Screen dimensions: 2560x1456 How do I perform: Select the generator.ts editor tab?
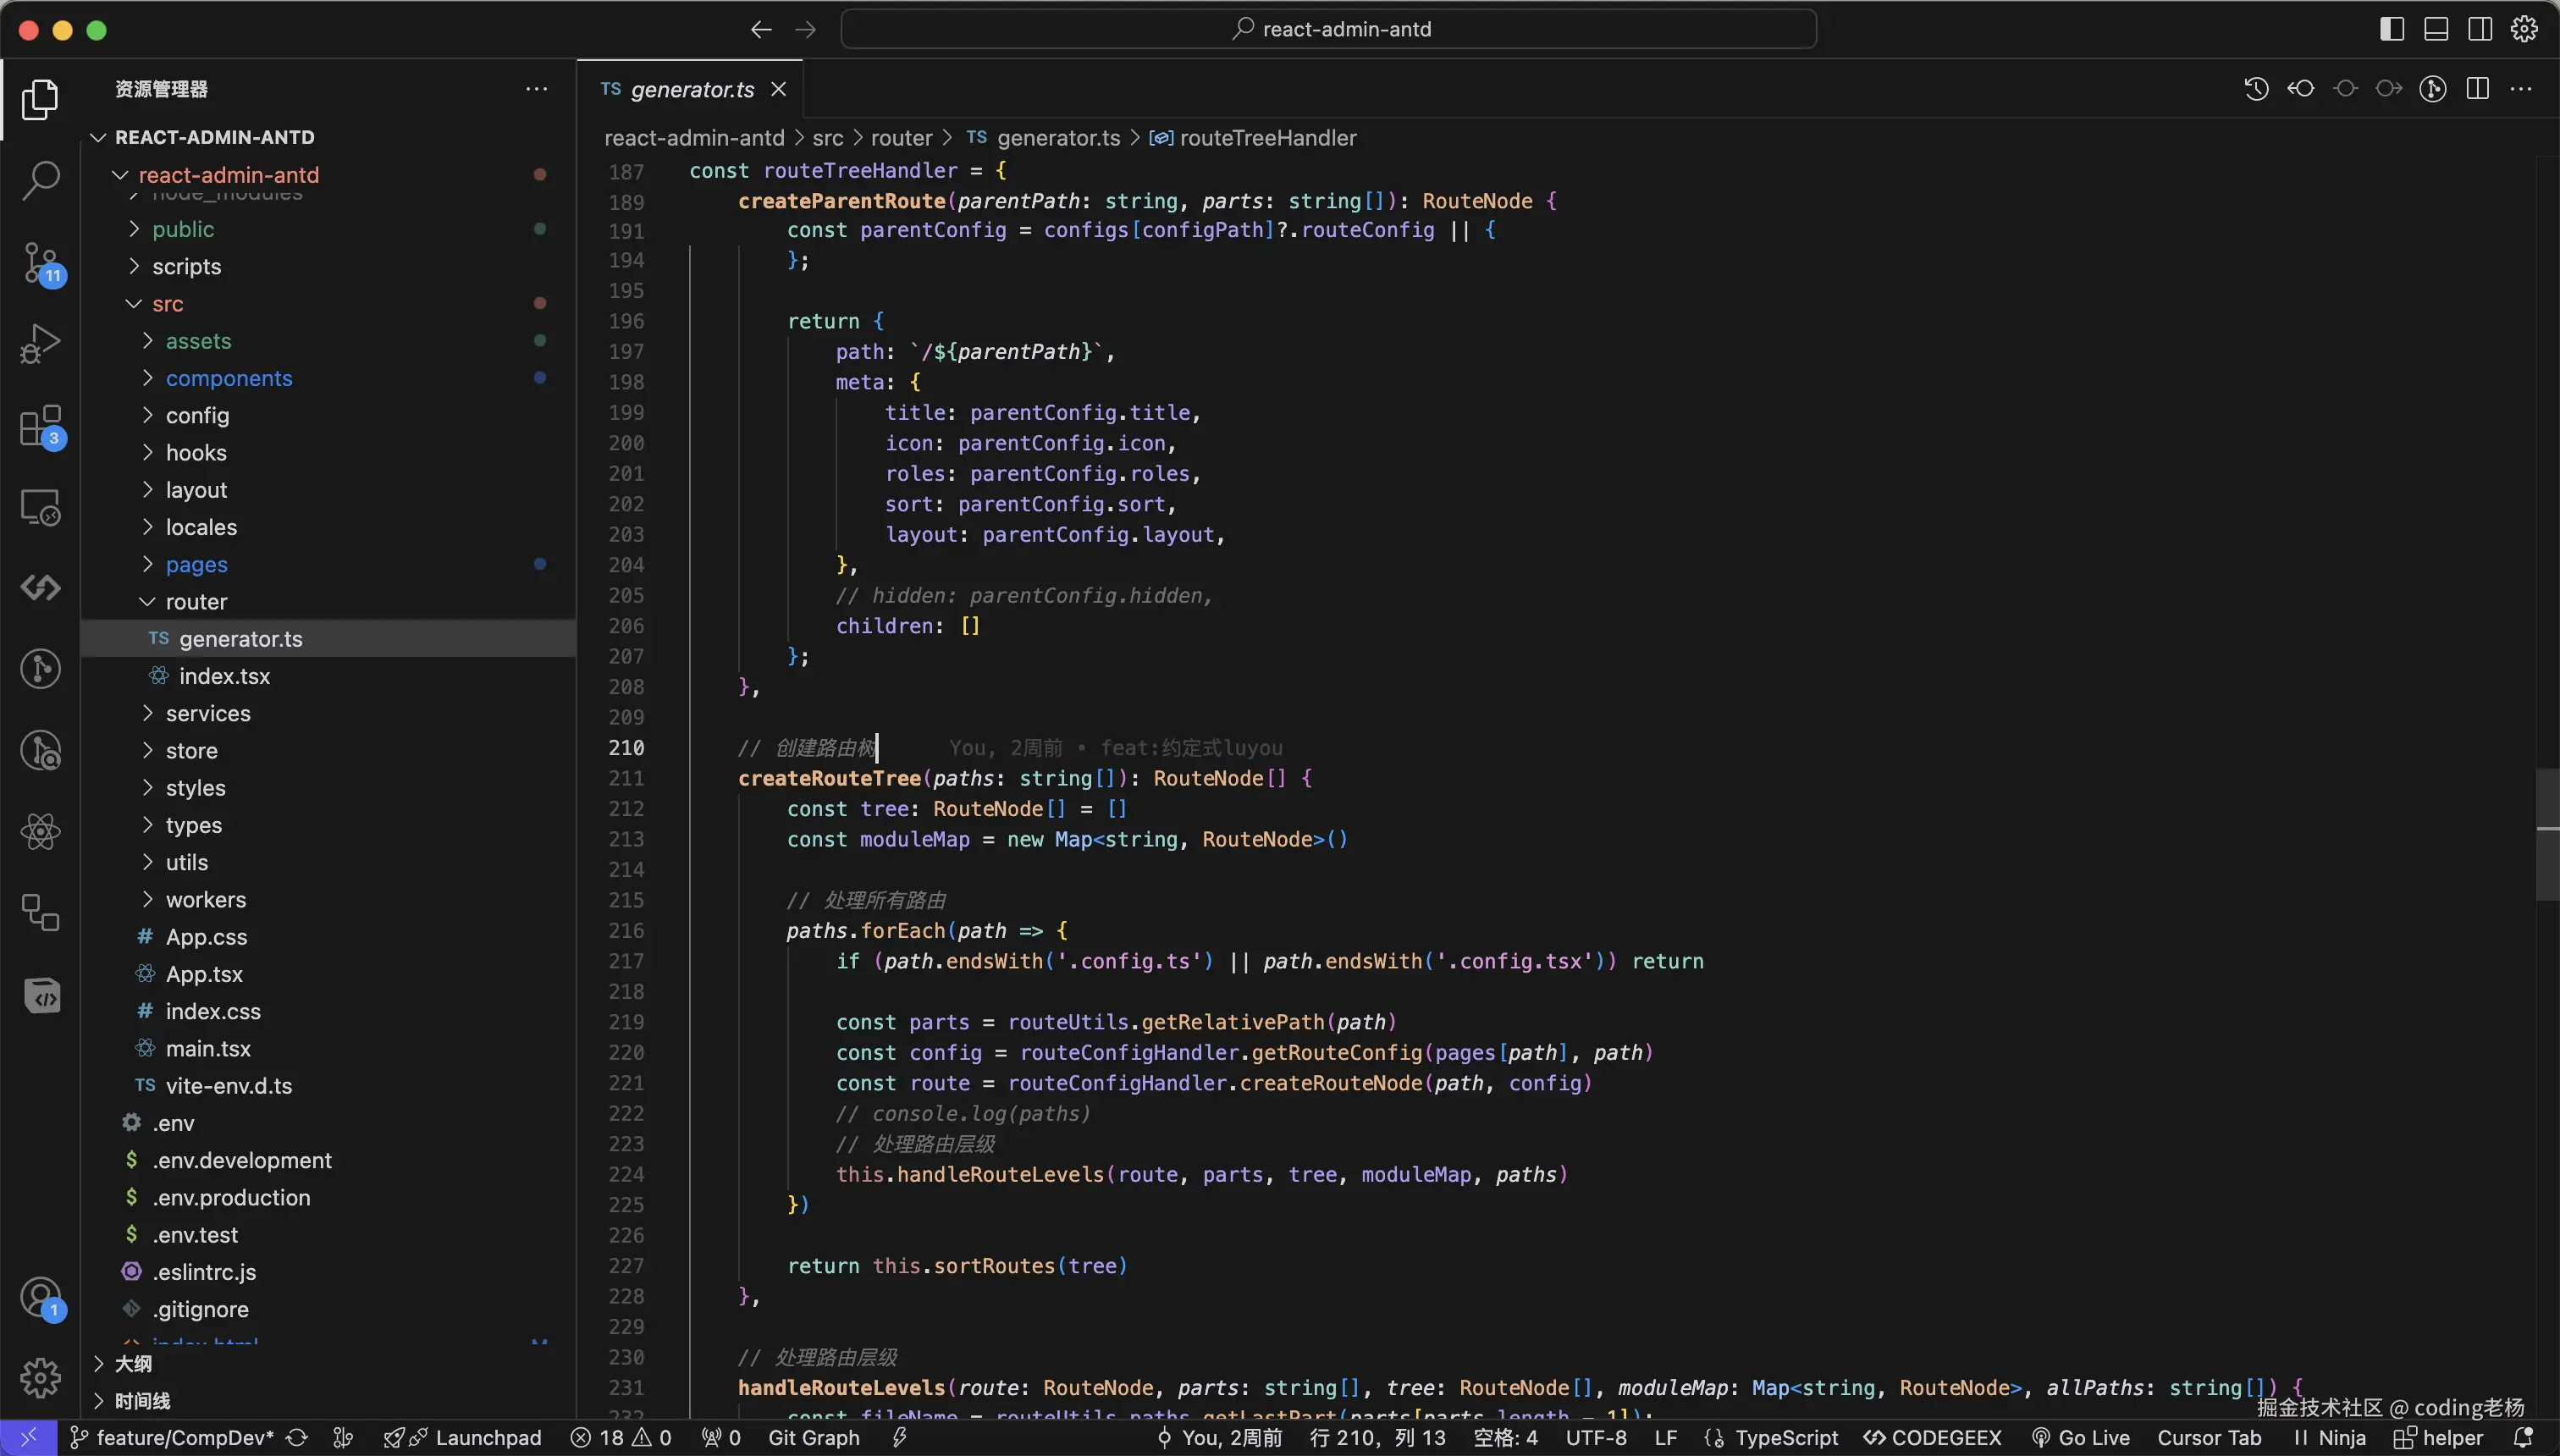click(x=691, y=89)
